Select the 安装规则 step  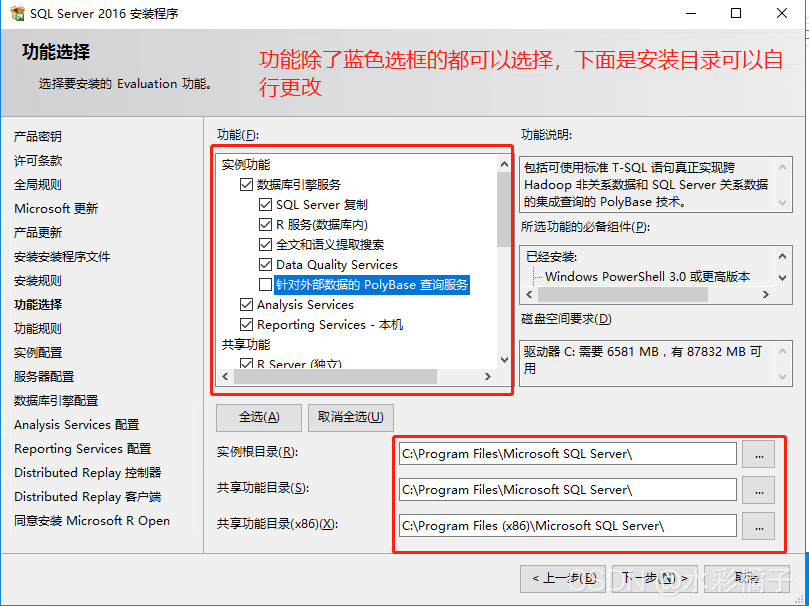(38, 281)
